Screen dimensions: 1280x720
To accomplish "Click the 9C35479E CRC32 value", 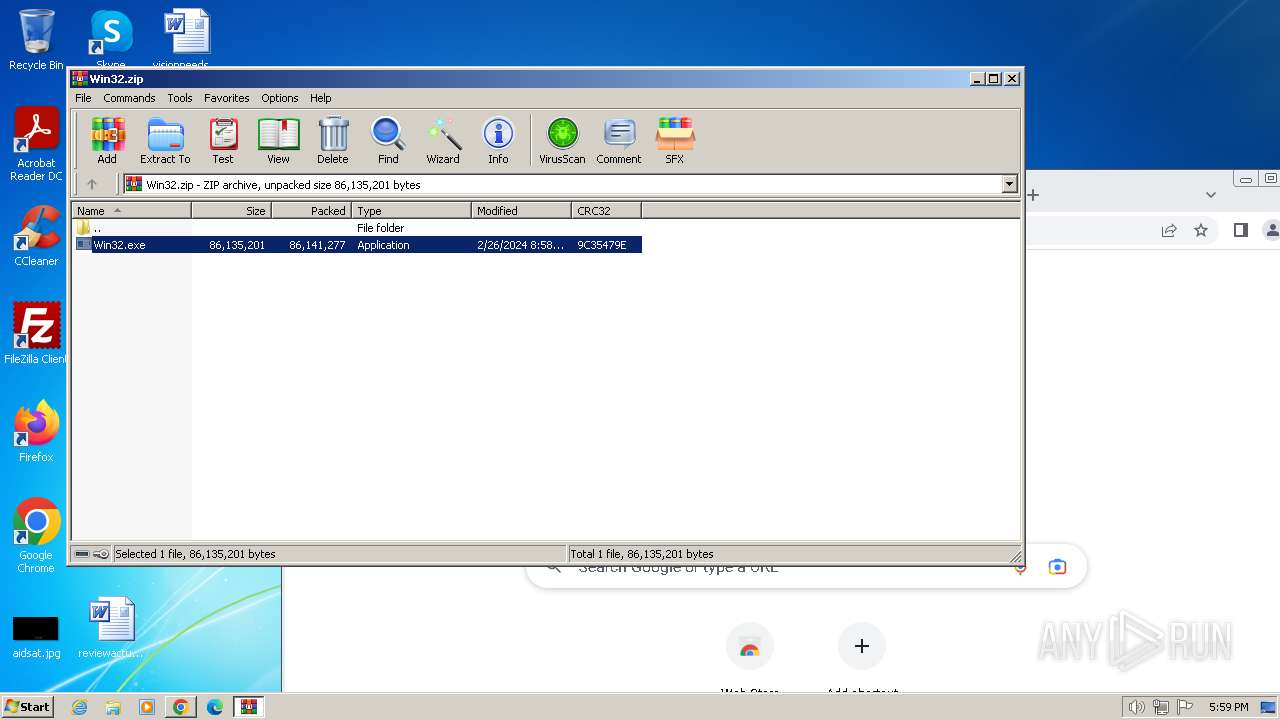I will pyautogui.click(x=601, y=245).
